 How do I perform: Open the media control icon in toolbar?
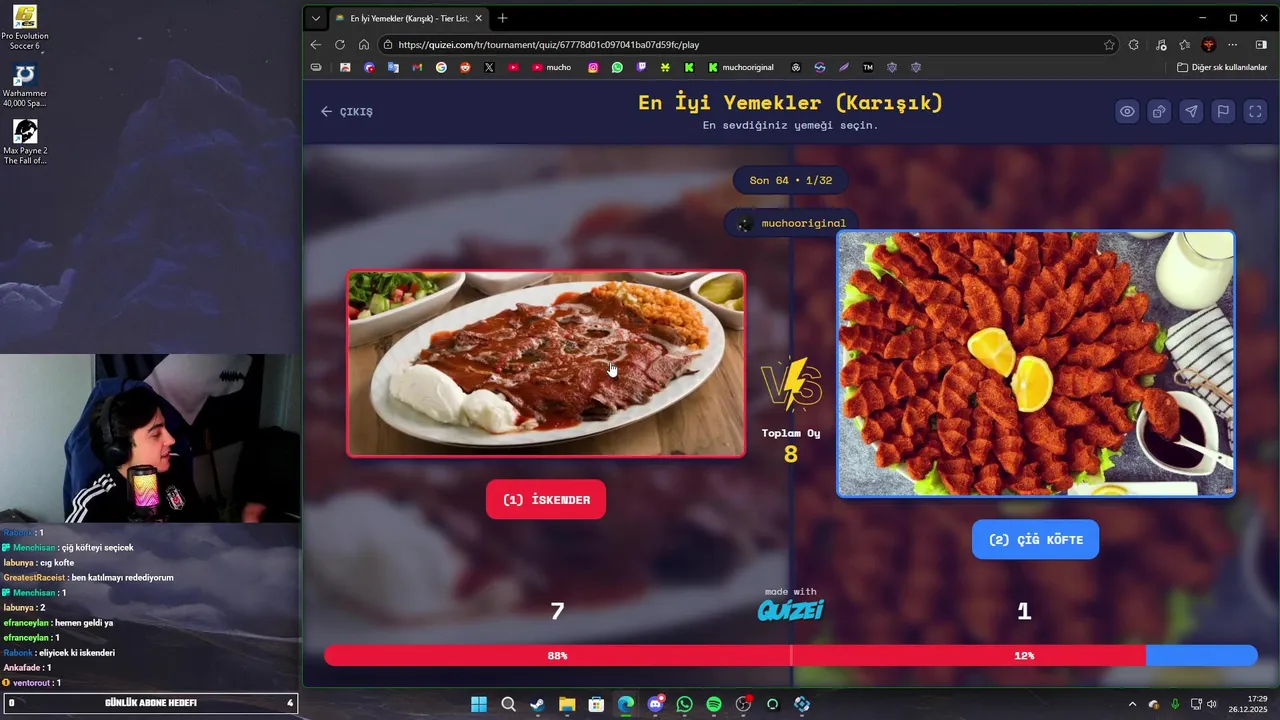tap(1160, 45)
